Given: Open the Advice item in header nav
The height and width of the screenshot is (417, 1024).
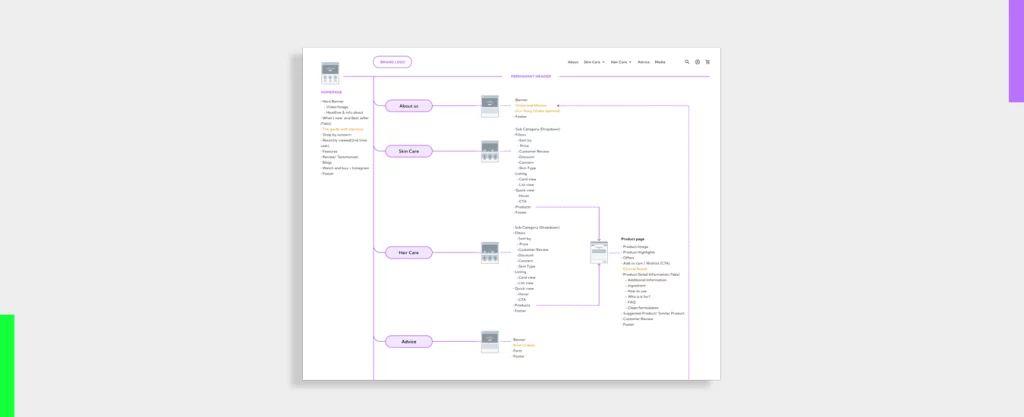Looking at the screenshot, I should coord(643,62).
